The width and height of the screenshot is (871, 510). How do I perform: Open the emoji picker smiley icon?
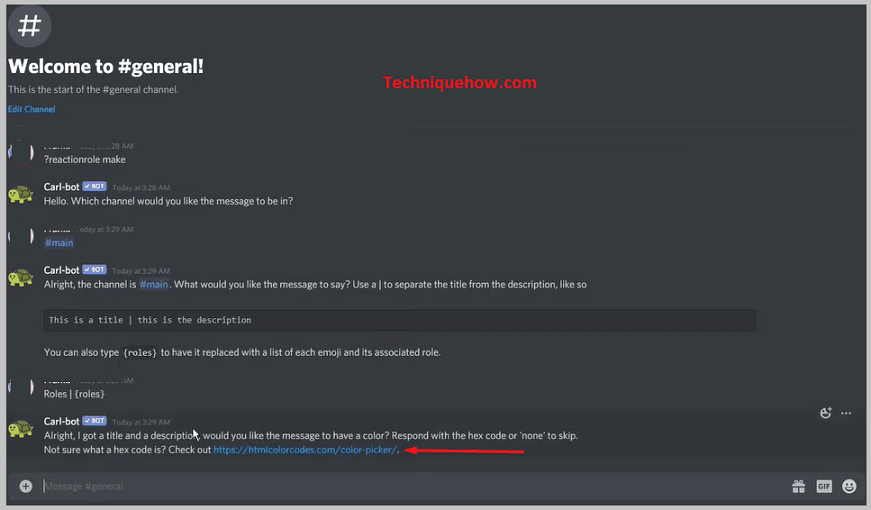click(x=849, y=487)
